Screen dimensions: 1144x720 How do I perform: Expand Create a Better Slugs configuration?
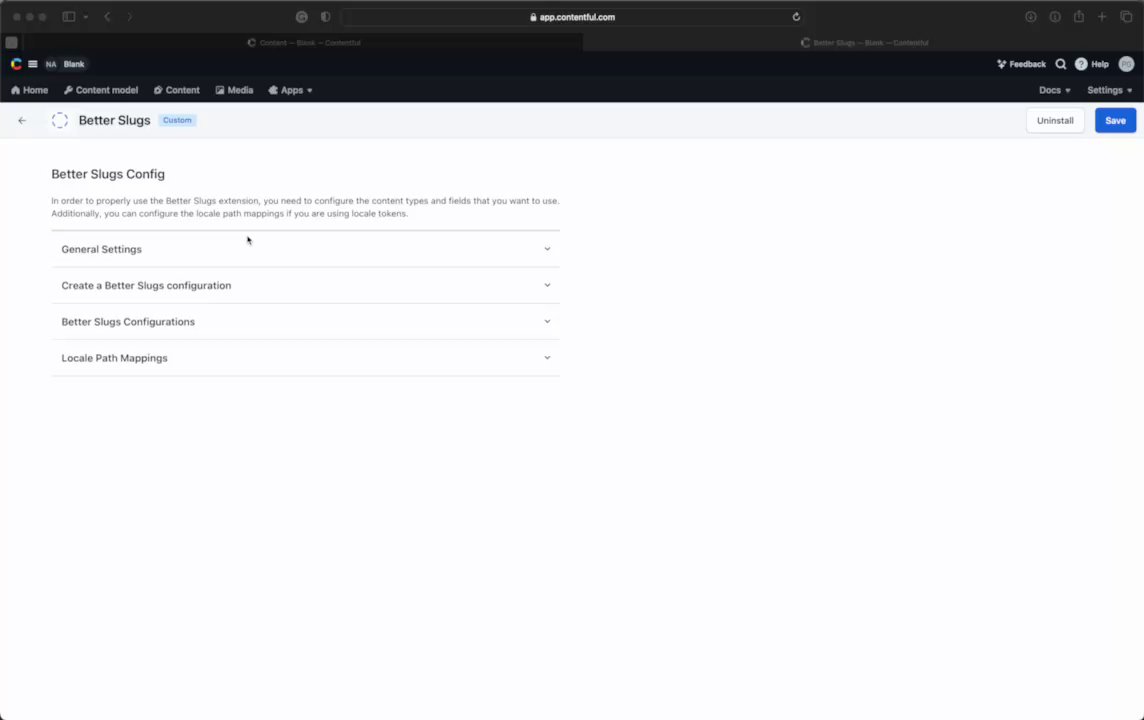tap(305, 285)
